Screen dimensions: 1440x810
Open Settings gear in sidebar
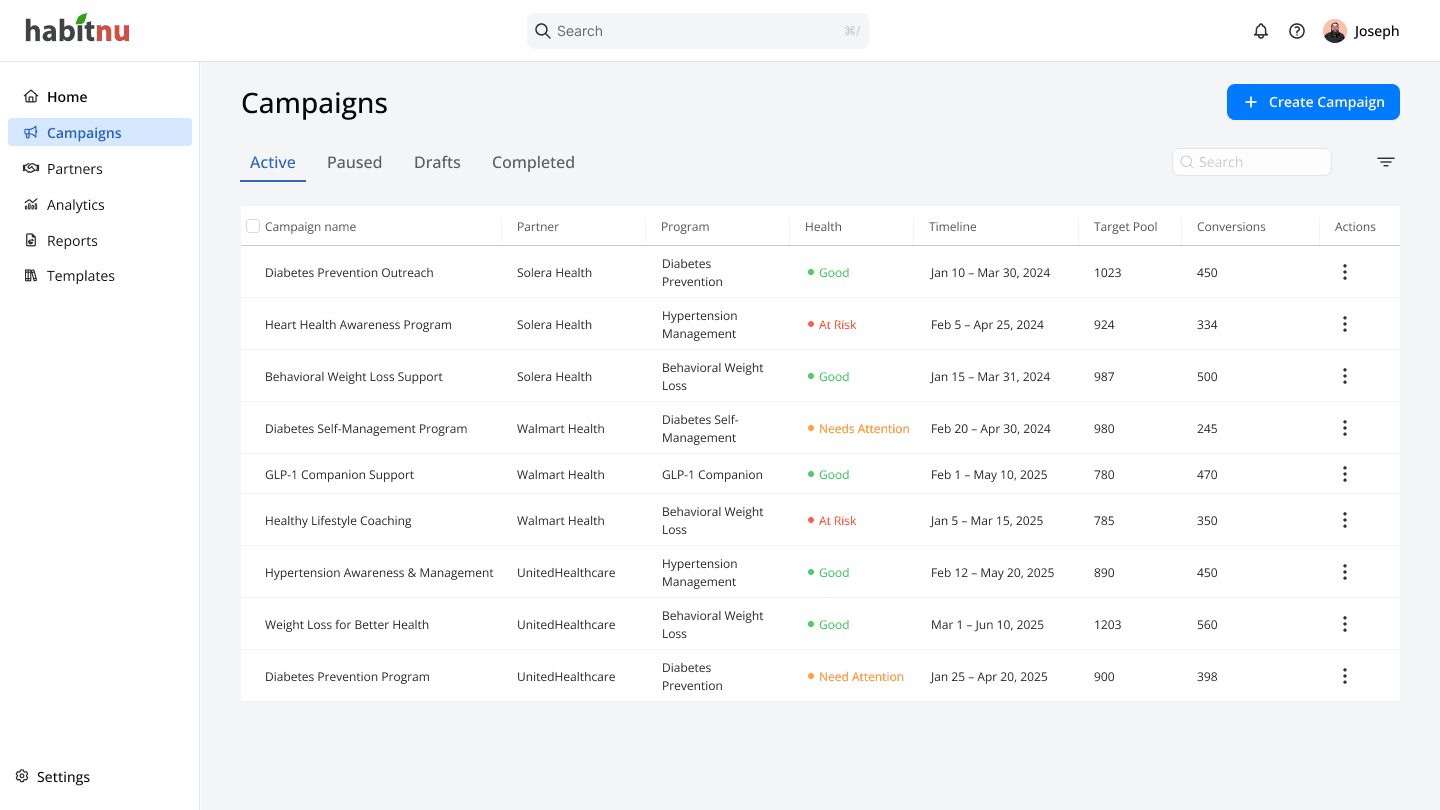pyautogui.click(x=22, y=776)
